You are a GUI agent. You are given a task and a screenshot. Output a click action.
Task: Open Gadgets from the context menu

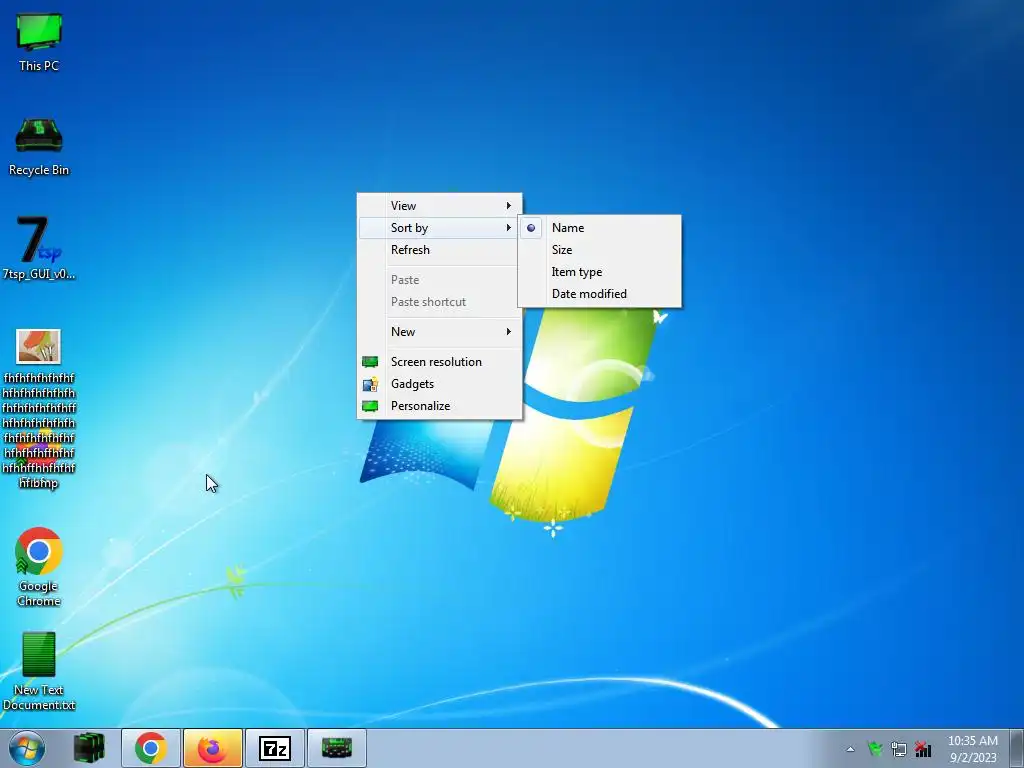440,384
